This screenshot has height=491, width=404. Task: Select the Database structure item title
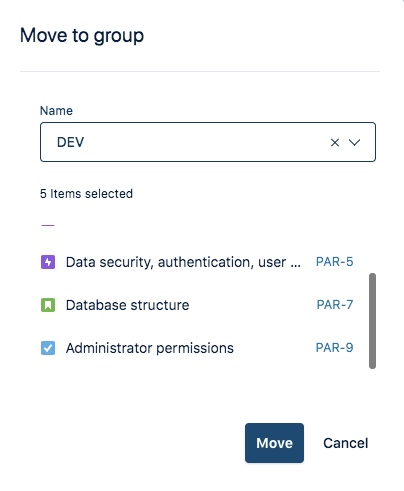(x=127, y=305)
